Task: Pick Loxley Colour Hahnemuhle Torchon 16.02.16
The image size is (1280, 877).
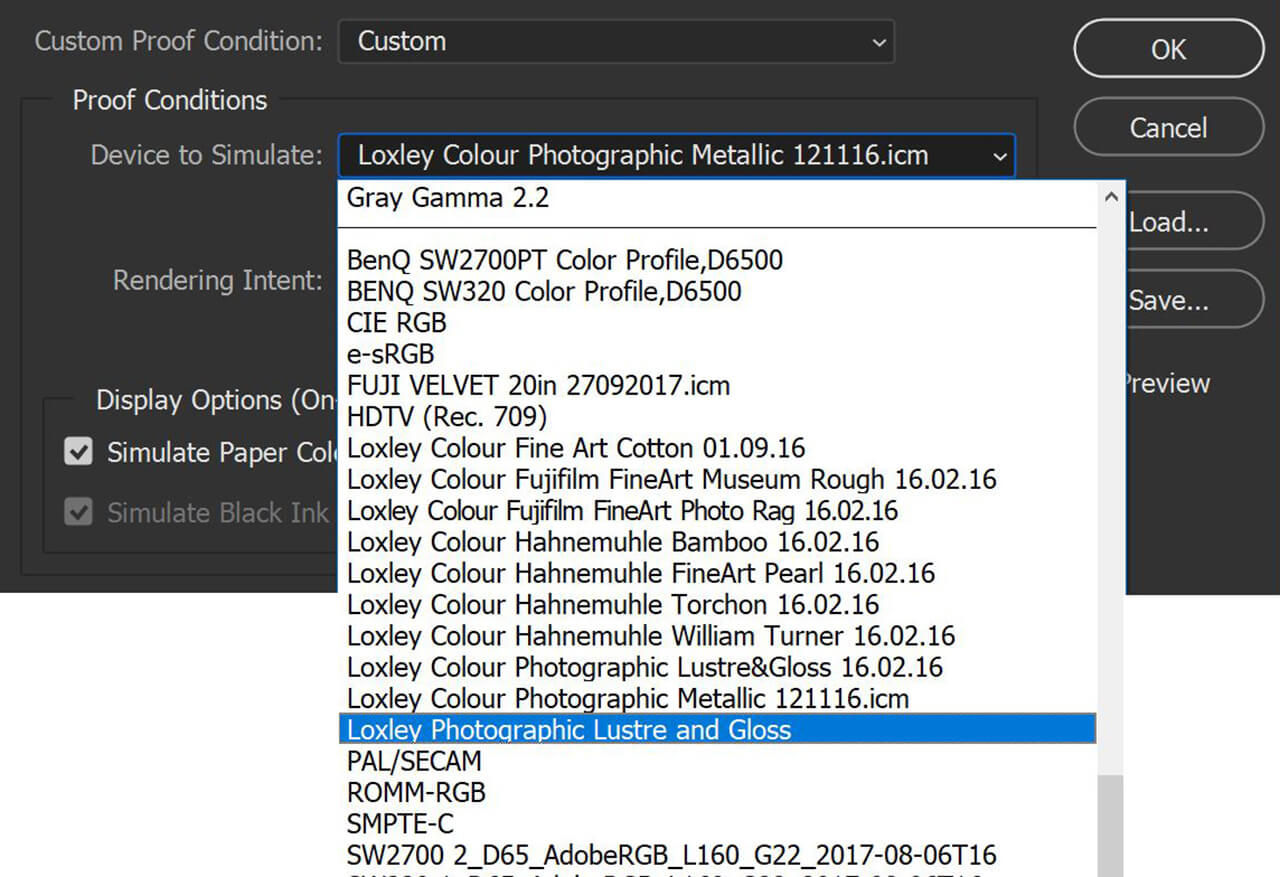Action: tap(717, 604)
